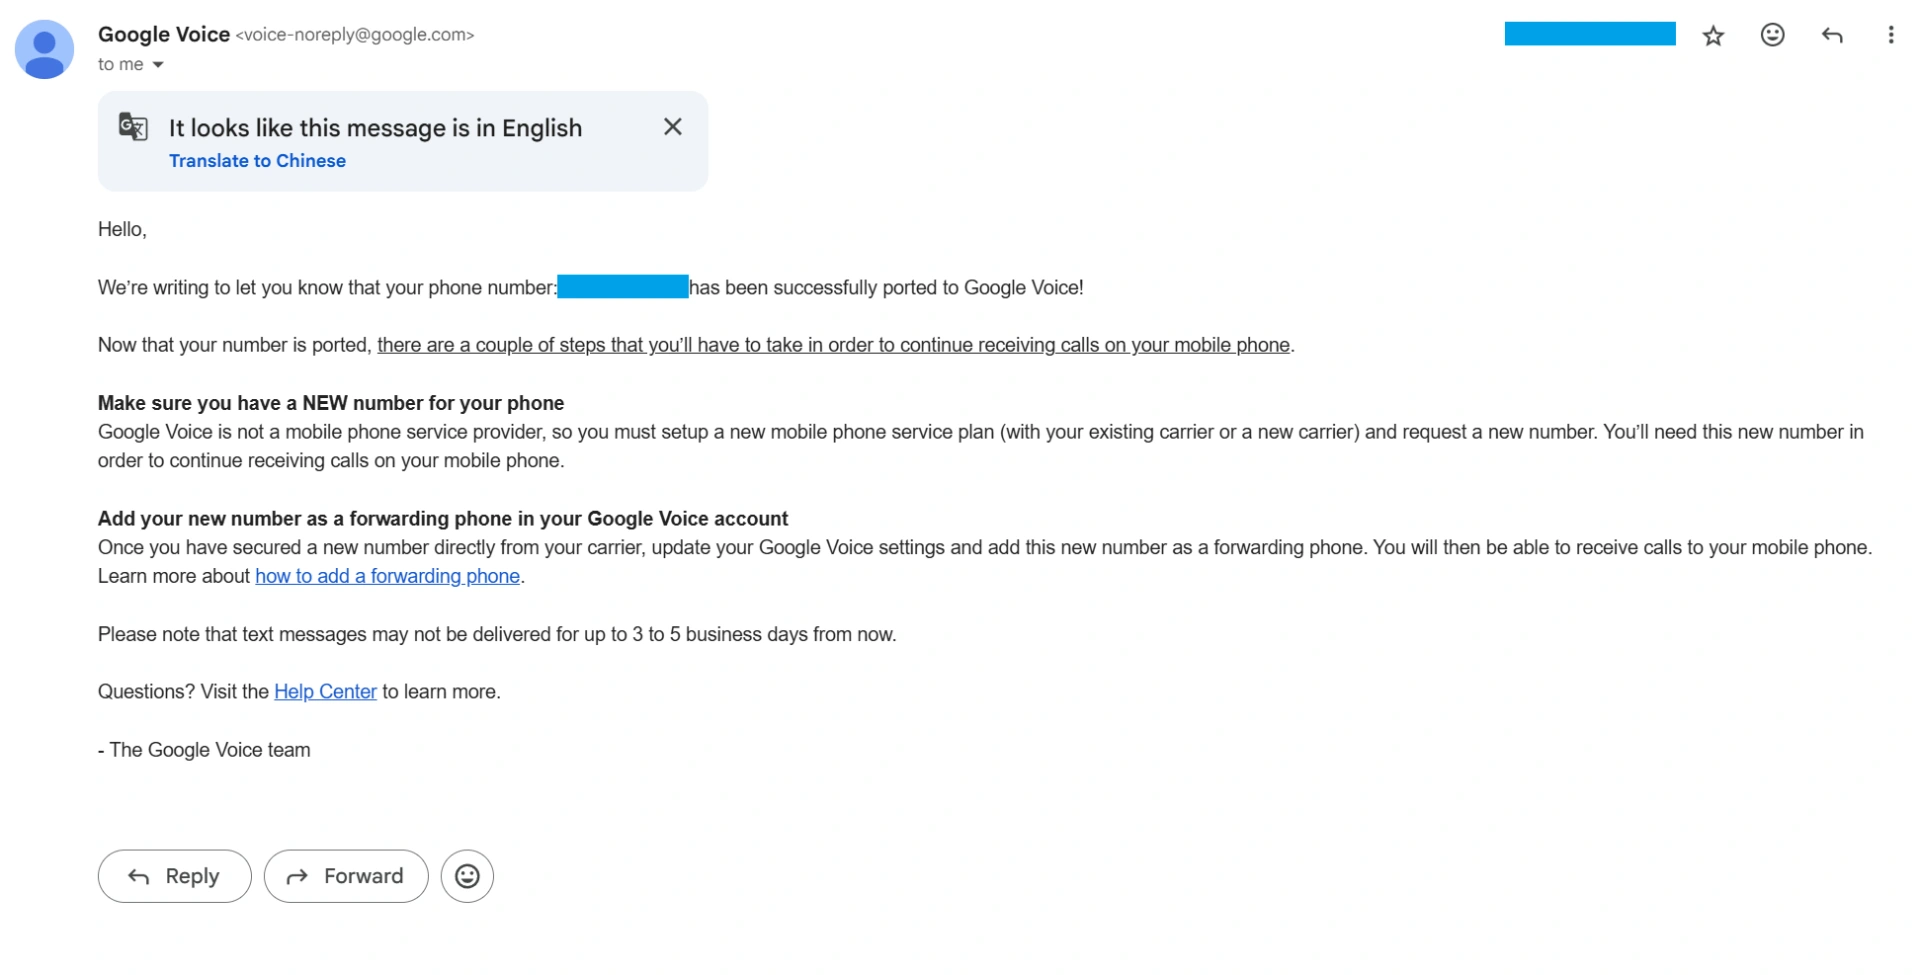The image size is (1920, 975).
Task: Star this Google Voice email
Action: pyautogui.click(x=1713, y=36)
